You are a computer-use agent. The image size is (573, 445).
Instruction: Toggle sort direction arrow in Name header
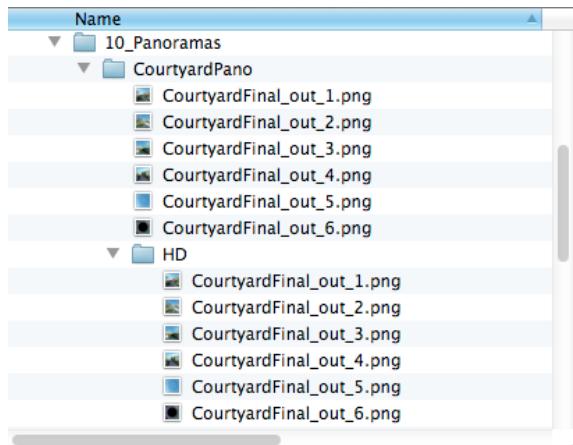click(532, 18)
